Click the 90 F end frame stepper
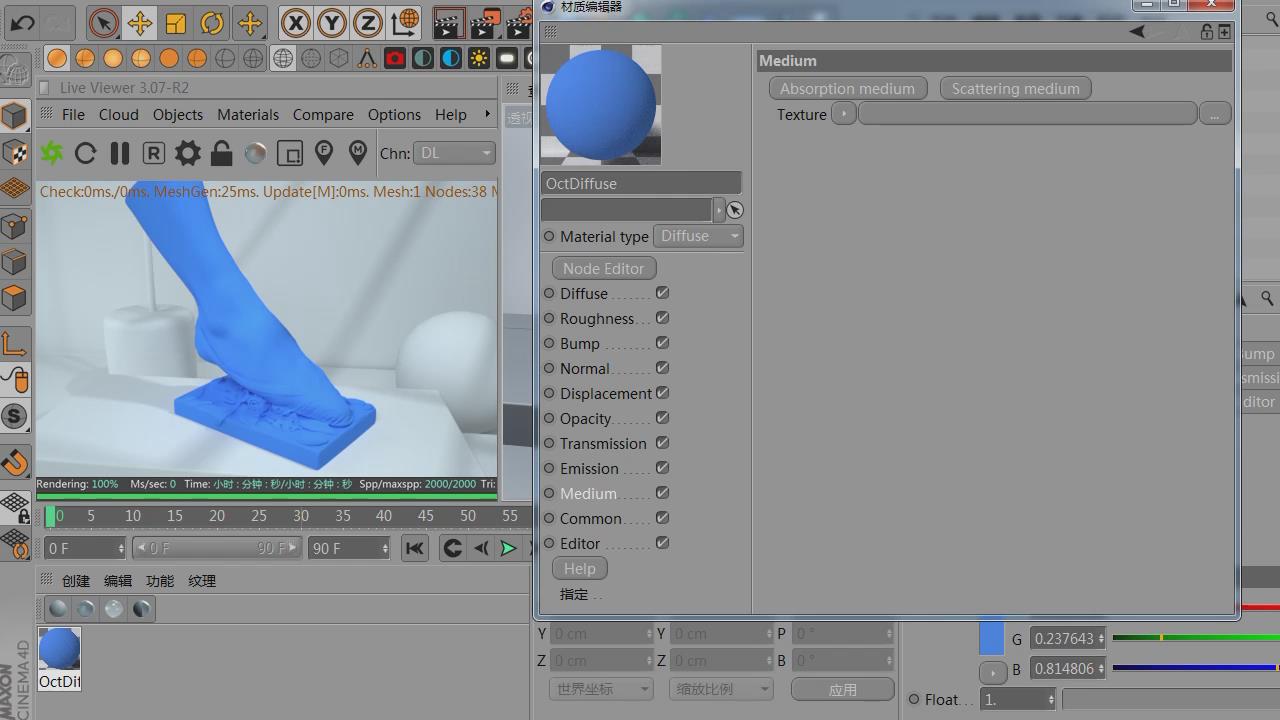Image resolution: width=1280 pixels, height=720 pixels. click(x=385, y=548)
